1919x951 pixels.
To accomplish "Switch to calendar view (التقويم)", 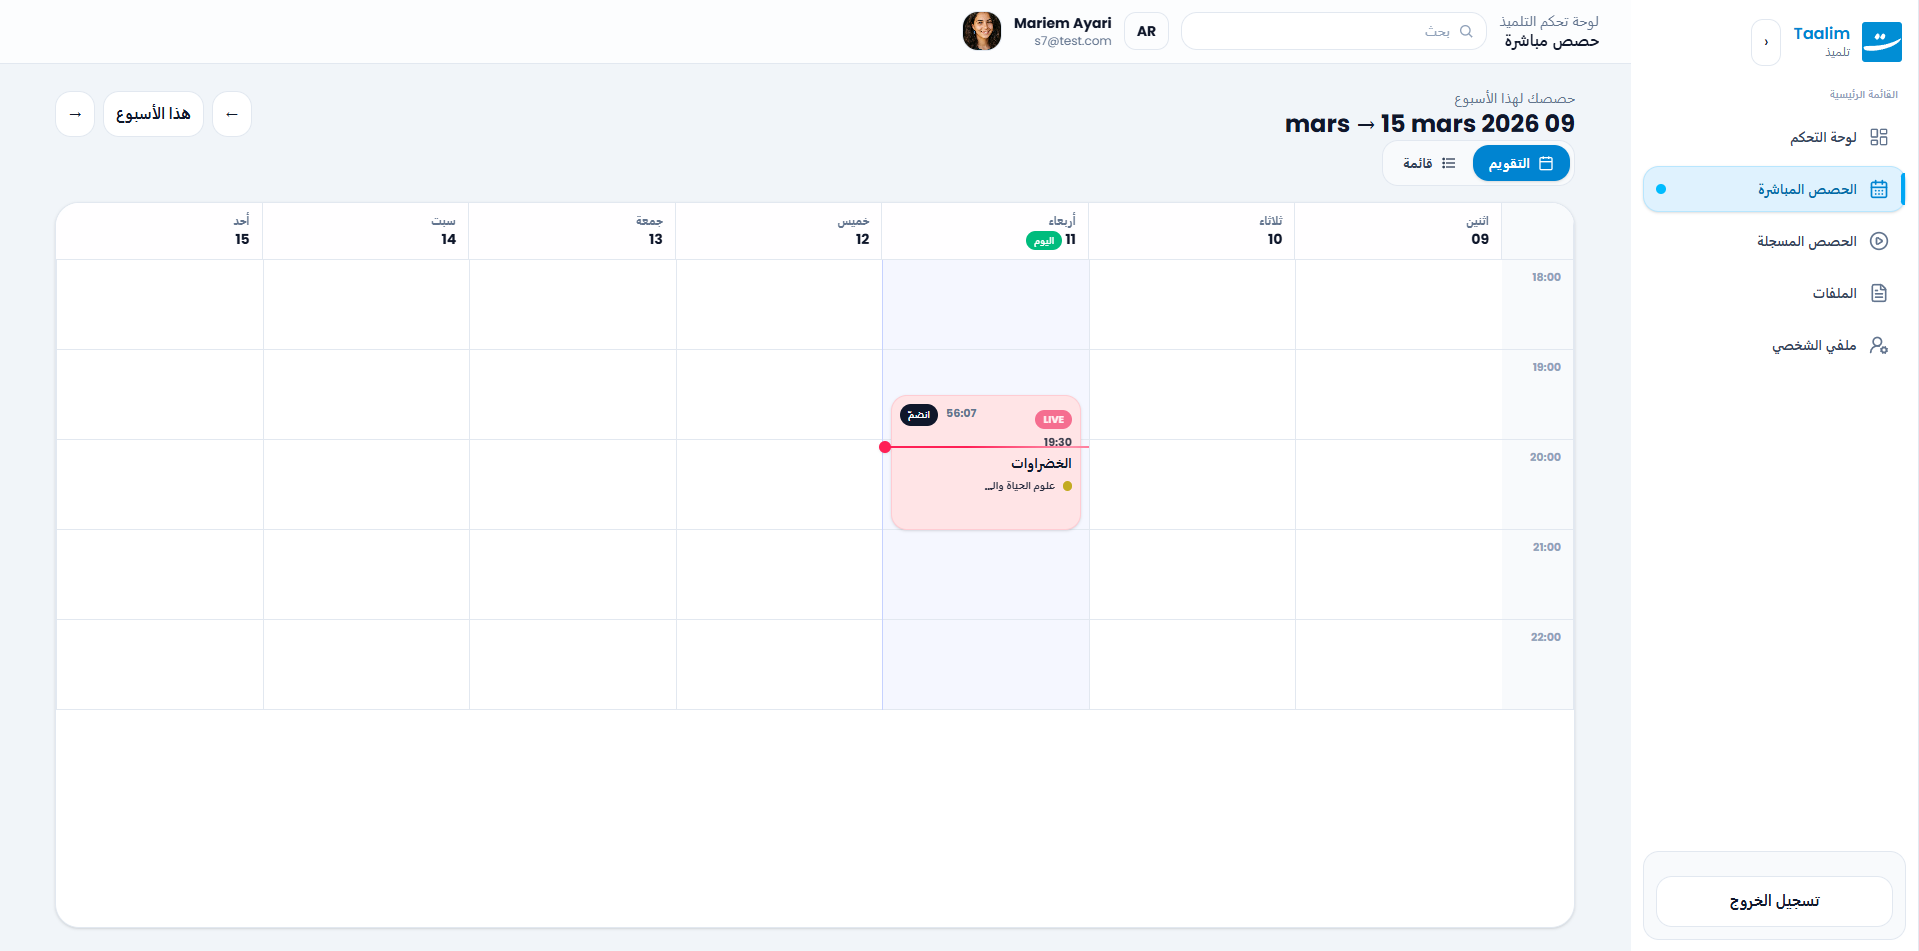I will coord(1521,163).
